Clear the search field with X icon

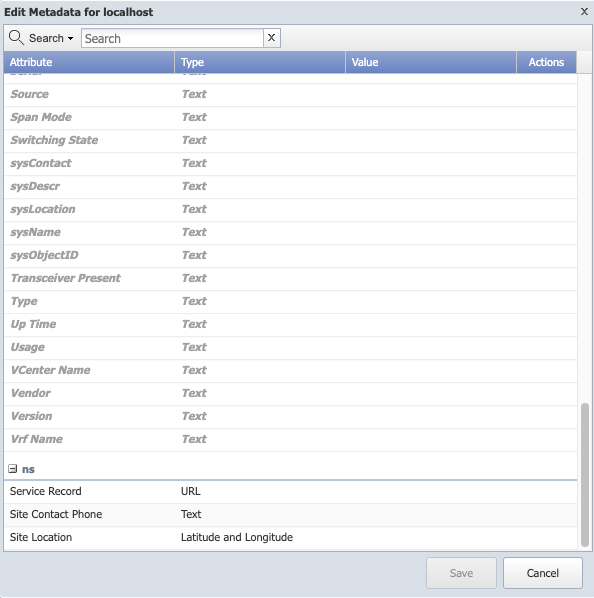271,38
